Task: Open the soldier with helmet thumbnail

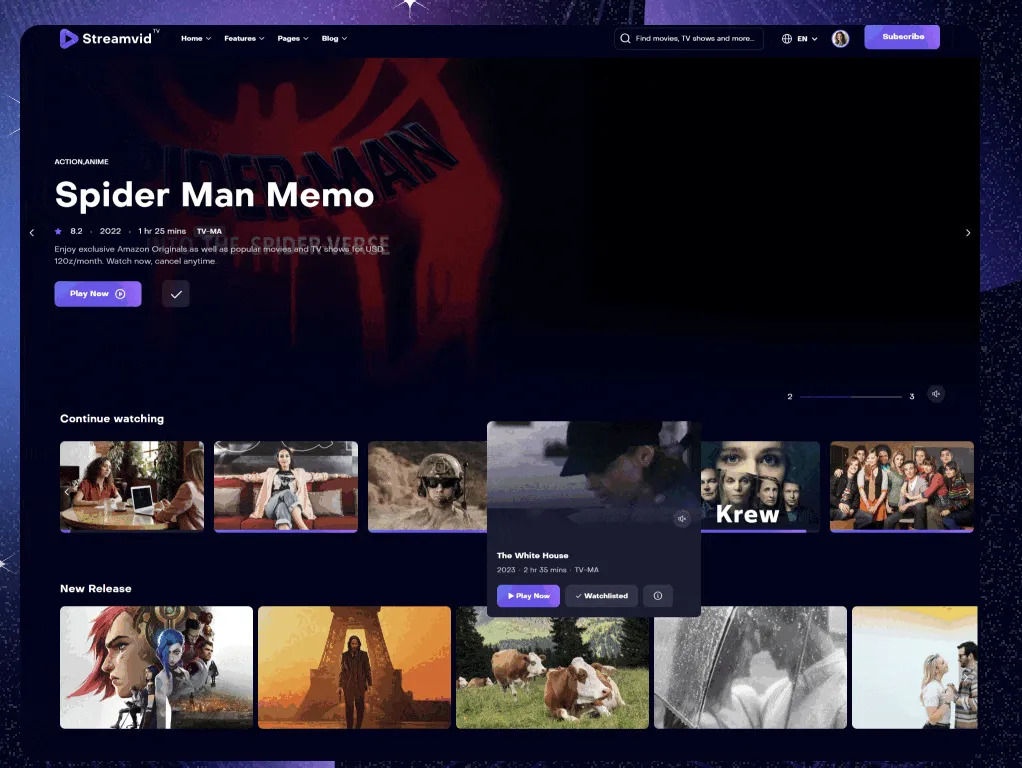Action: click(427, 486)
